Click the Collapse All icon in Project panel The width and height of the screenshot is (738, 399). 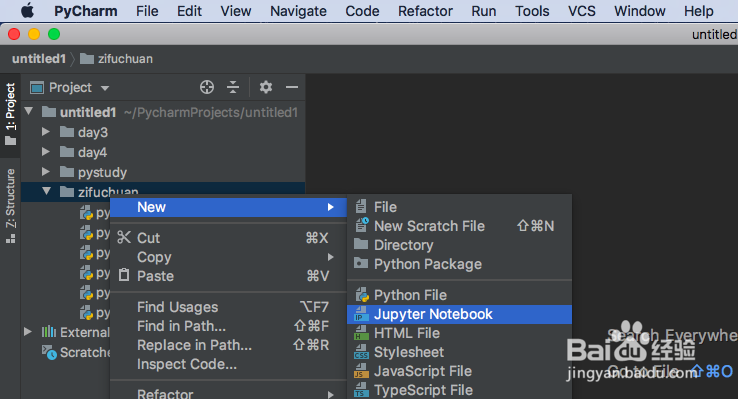233,87
